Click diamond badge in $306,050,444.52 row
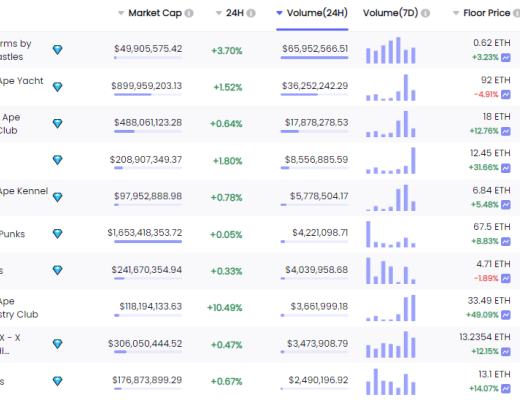Viewport: 520px width, 400px height. [x=57, y=344]
